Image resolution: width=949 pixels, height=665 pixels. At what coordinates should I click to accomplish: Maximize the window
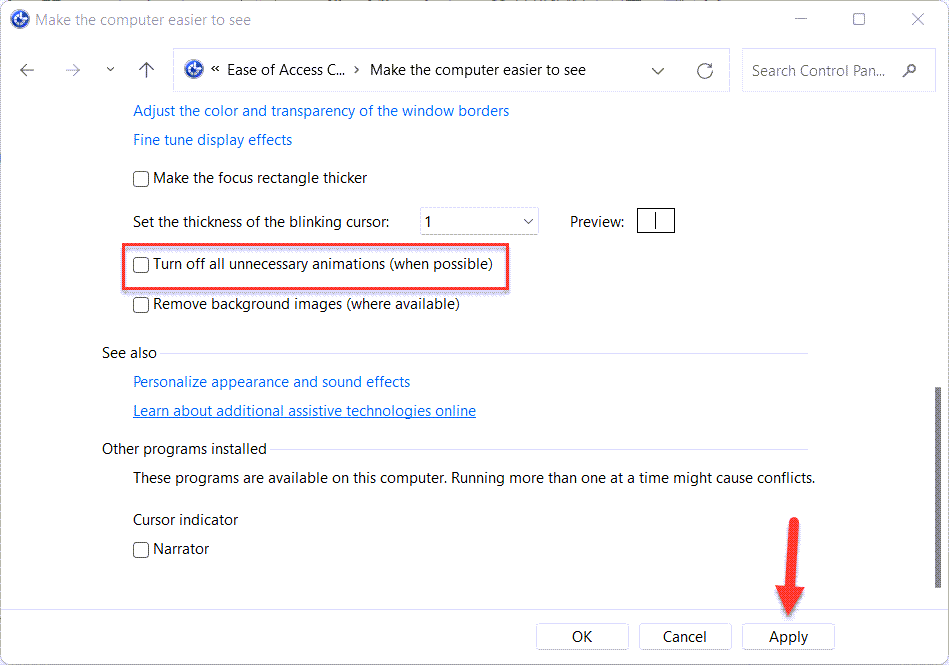(x=859, y=20)
